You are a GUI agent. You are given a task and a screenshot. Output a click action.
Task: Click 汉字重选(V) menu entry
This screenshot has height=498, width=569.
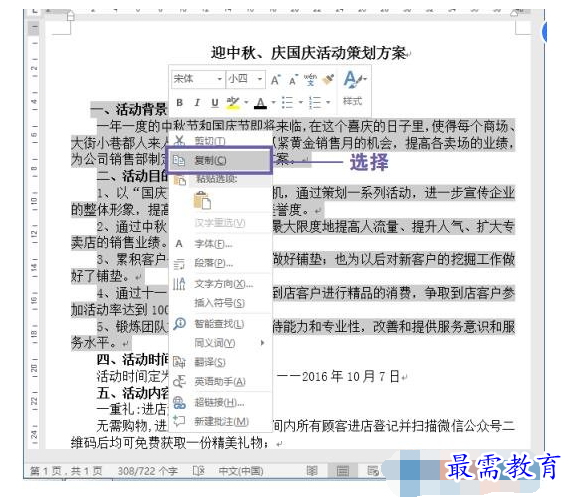(x=220, y=223)
